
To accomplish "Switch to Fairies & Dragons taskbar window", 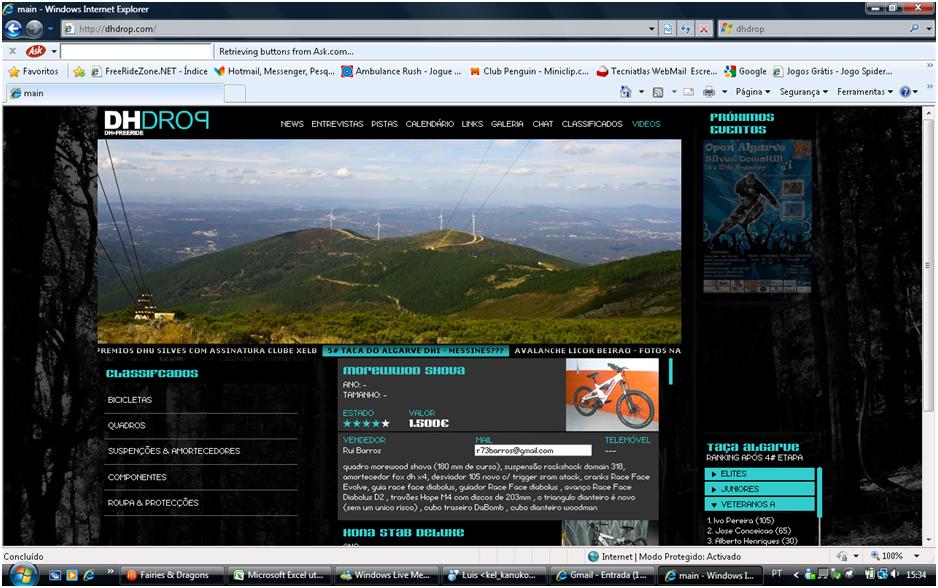I will (173, 575).
